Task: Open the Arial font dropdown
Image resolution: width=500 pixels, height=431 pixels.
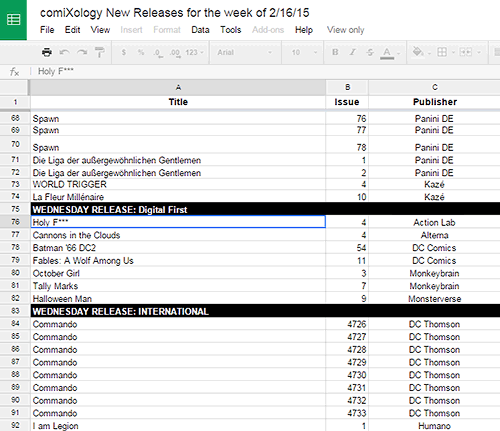Action: pos(244,52)
